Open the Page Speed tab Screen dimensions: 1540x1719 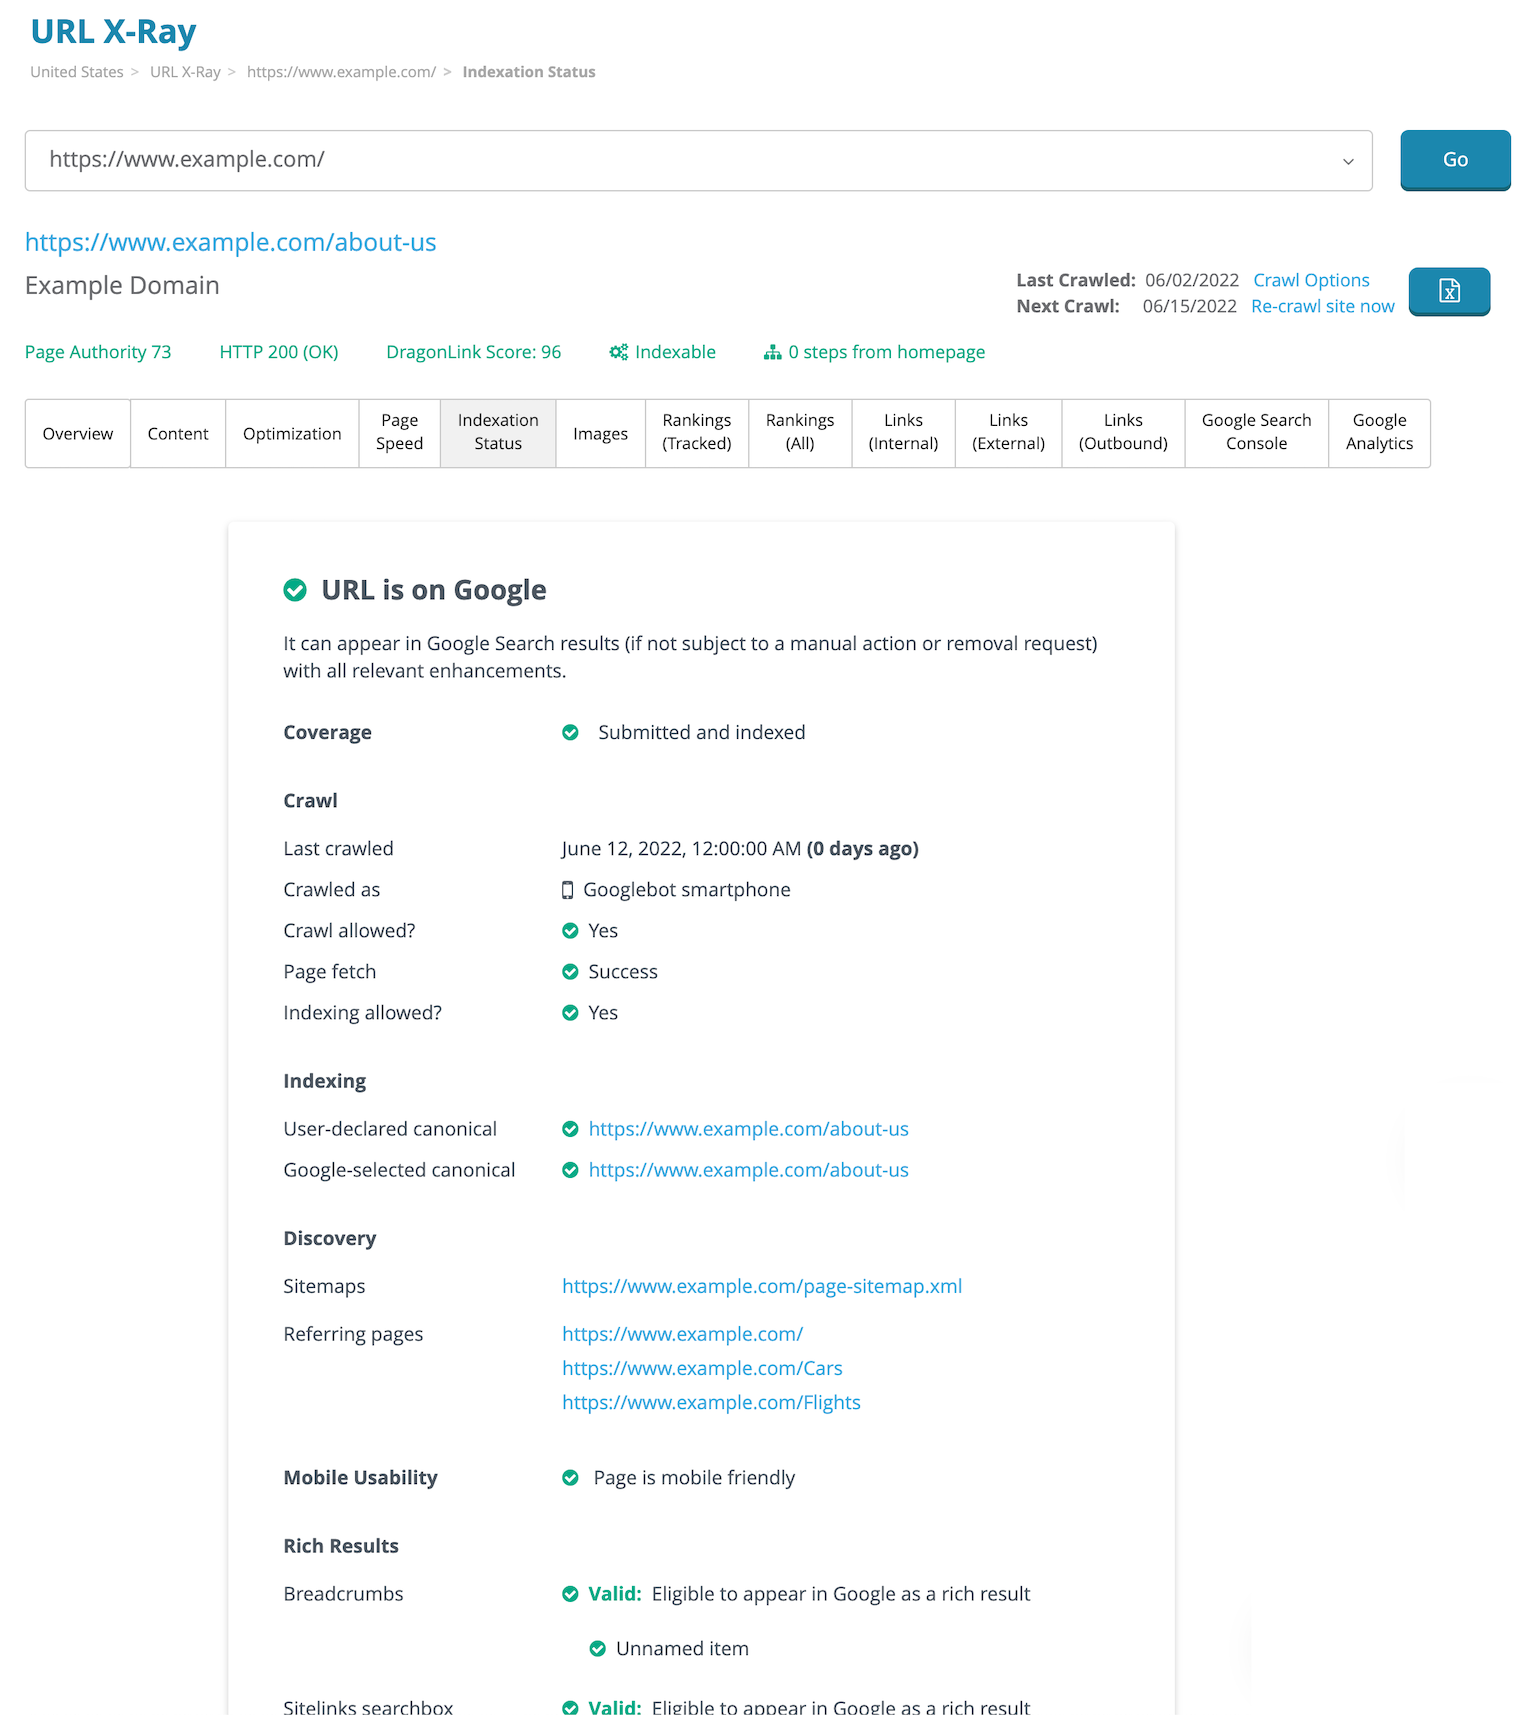(399, 433)
